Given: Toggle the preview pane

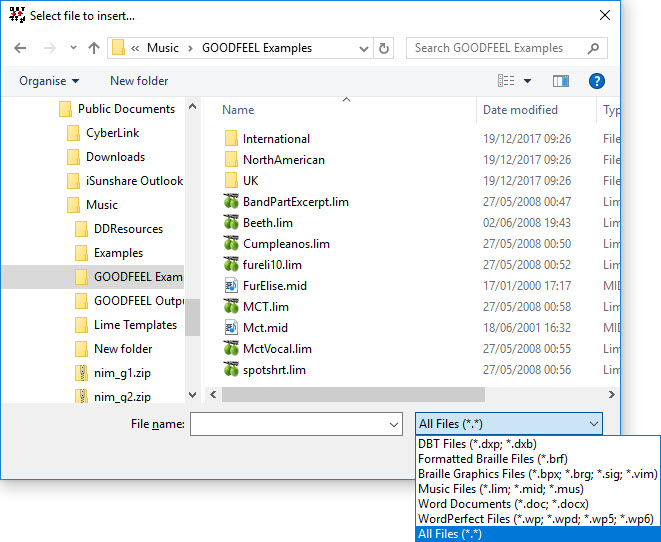Looking at the screenshot, I should click(561, 81).
